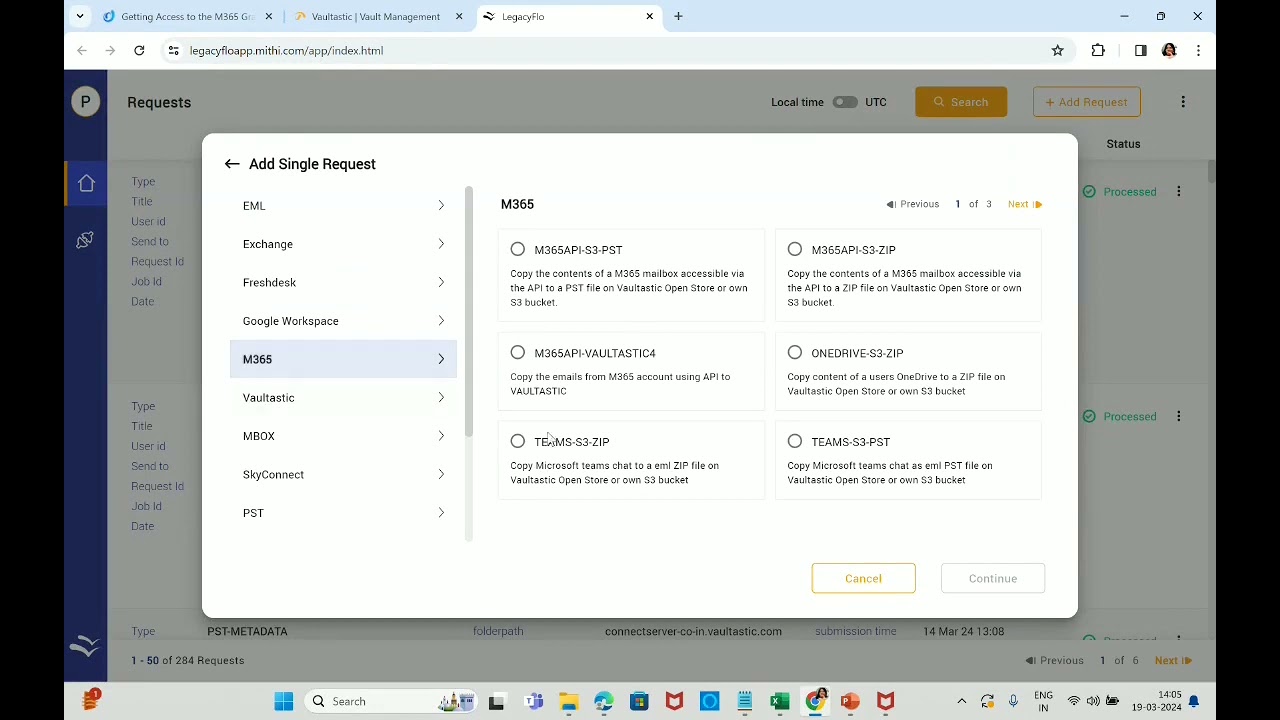This screenshot has width=1280, height=720.
Task: Switch to Getting Access to the M365 tab
Action: point(186,17)
